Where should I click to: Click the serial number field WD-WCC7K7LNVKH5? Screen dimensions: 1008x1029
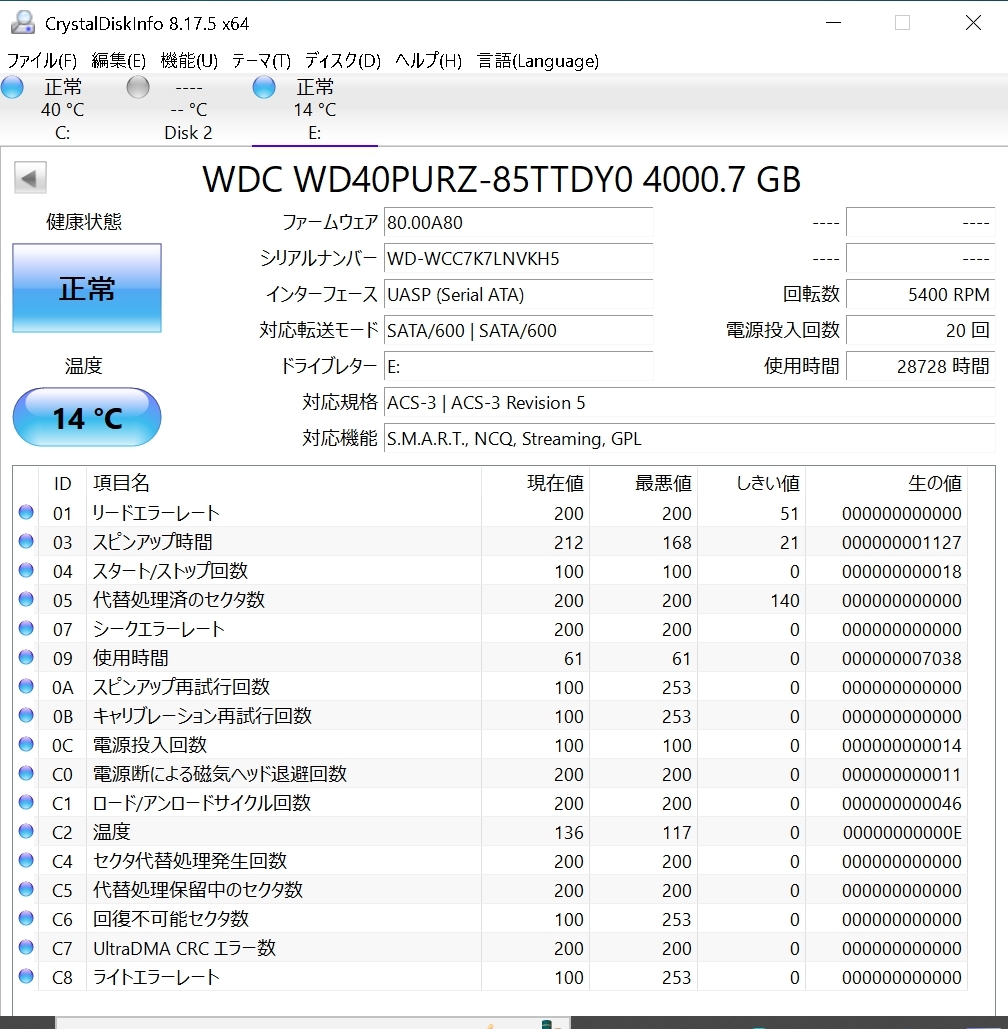[x=518, y=259]
